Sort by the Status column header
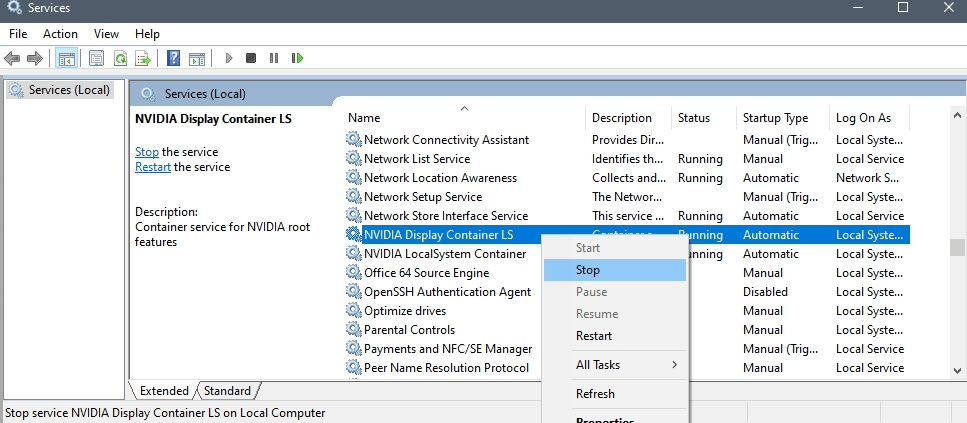 pos(704,118)
